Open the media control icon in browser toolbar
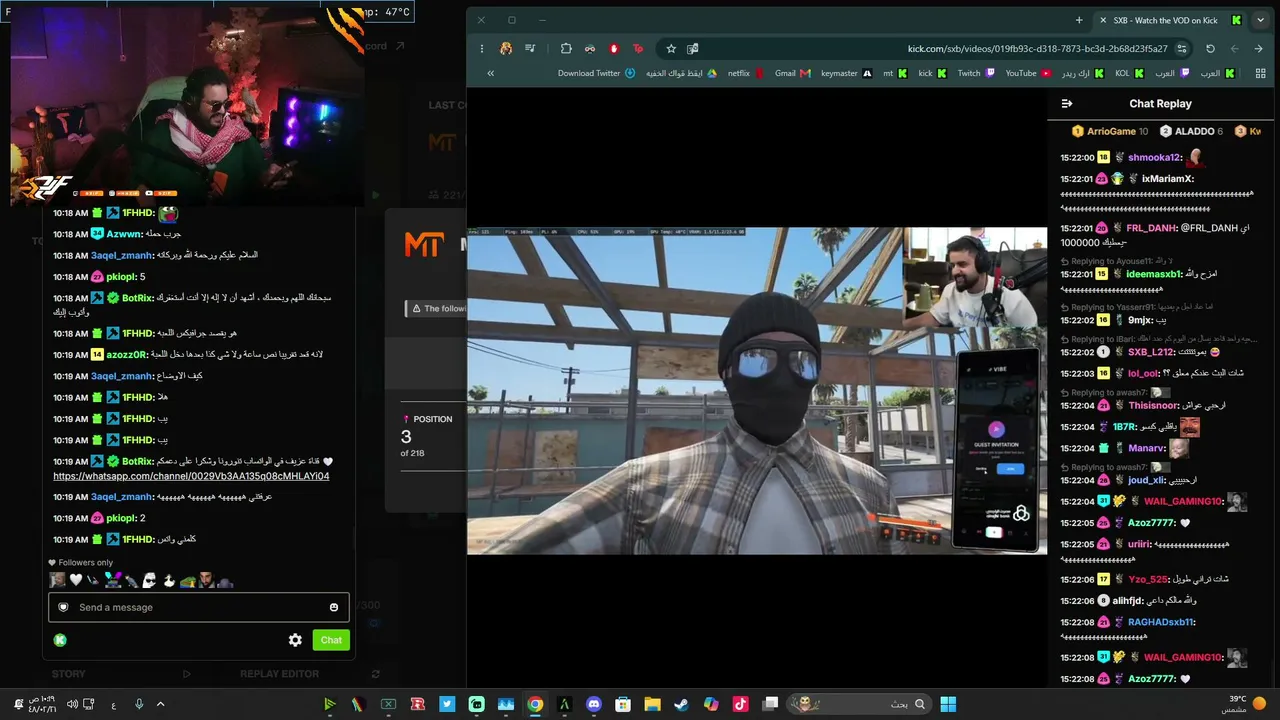1280x720 pixels. coord(530,48)
